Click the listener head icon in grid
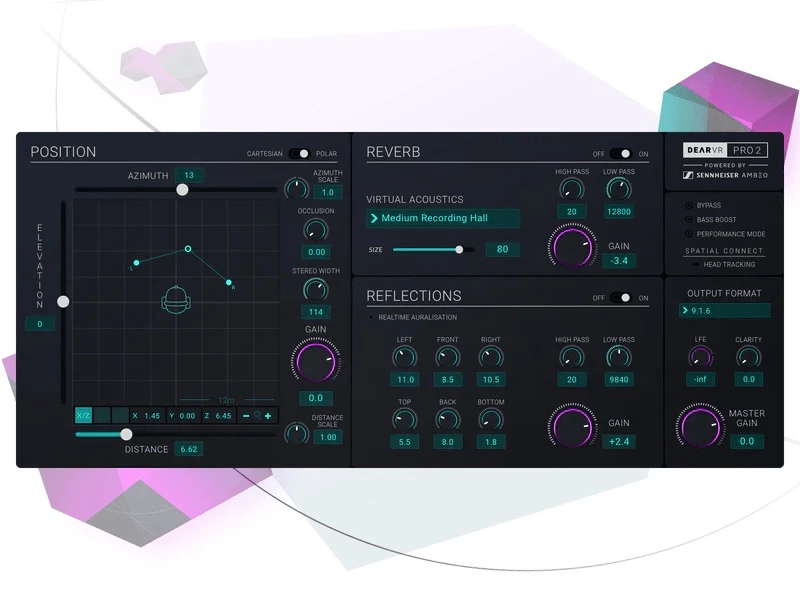The width and height of the screenshot is (800, 600). click(176, 299)
